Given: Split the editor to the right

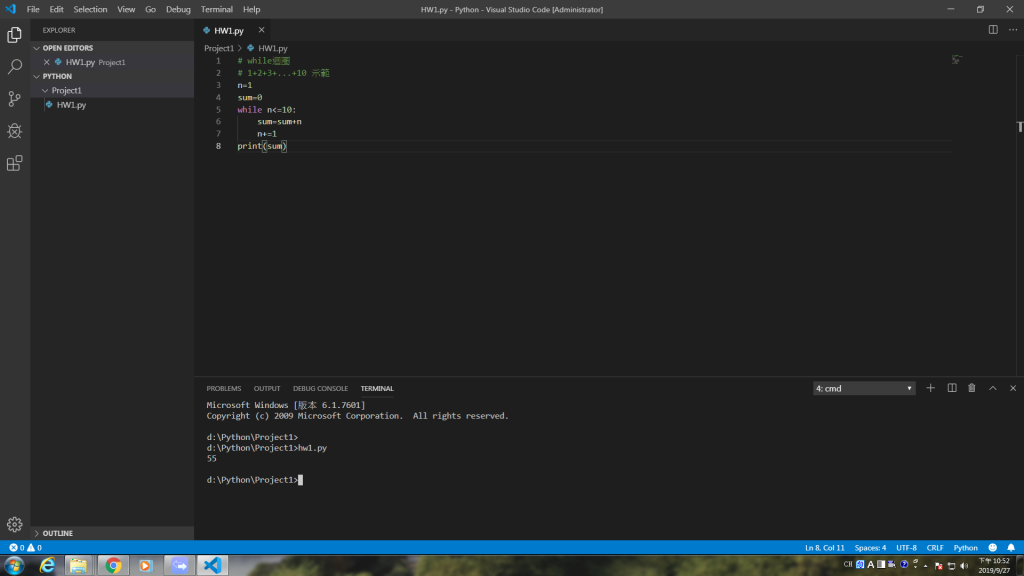Looking at the screenshot, I should point(993,29).
